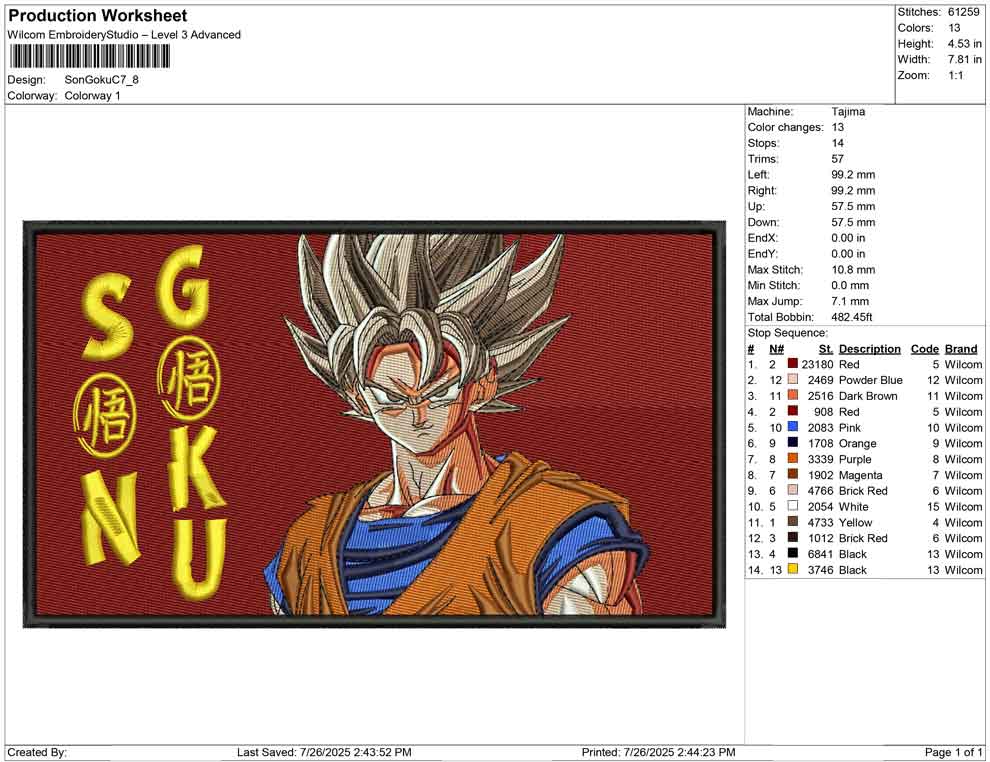Click the stitch count 23180
The height and width of the screenshot is (762, 990).
tap(817, 364)
